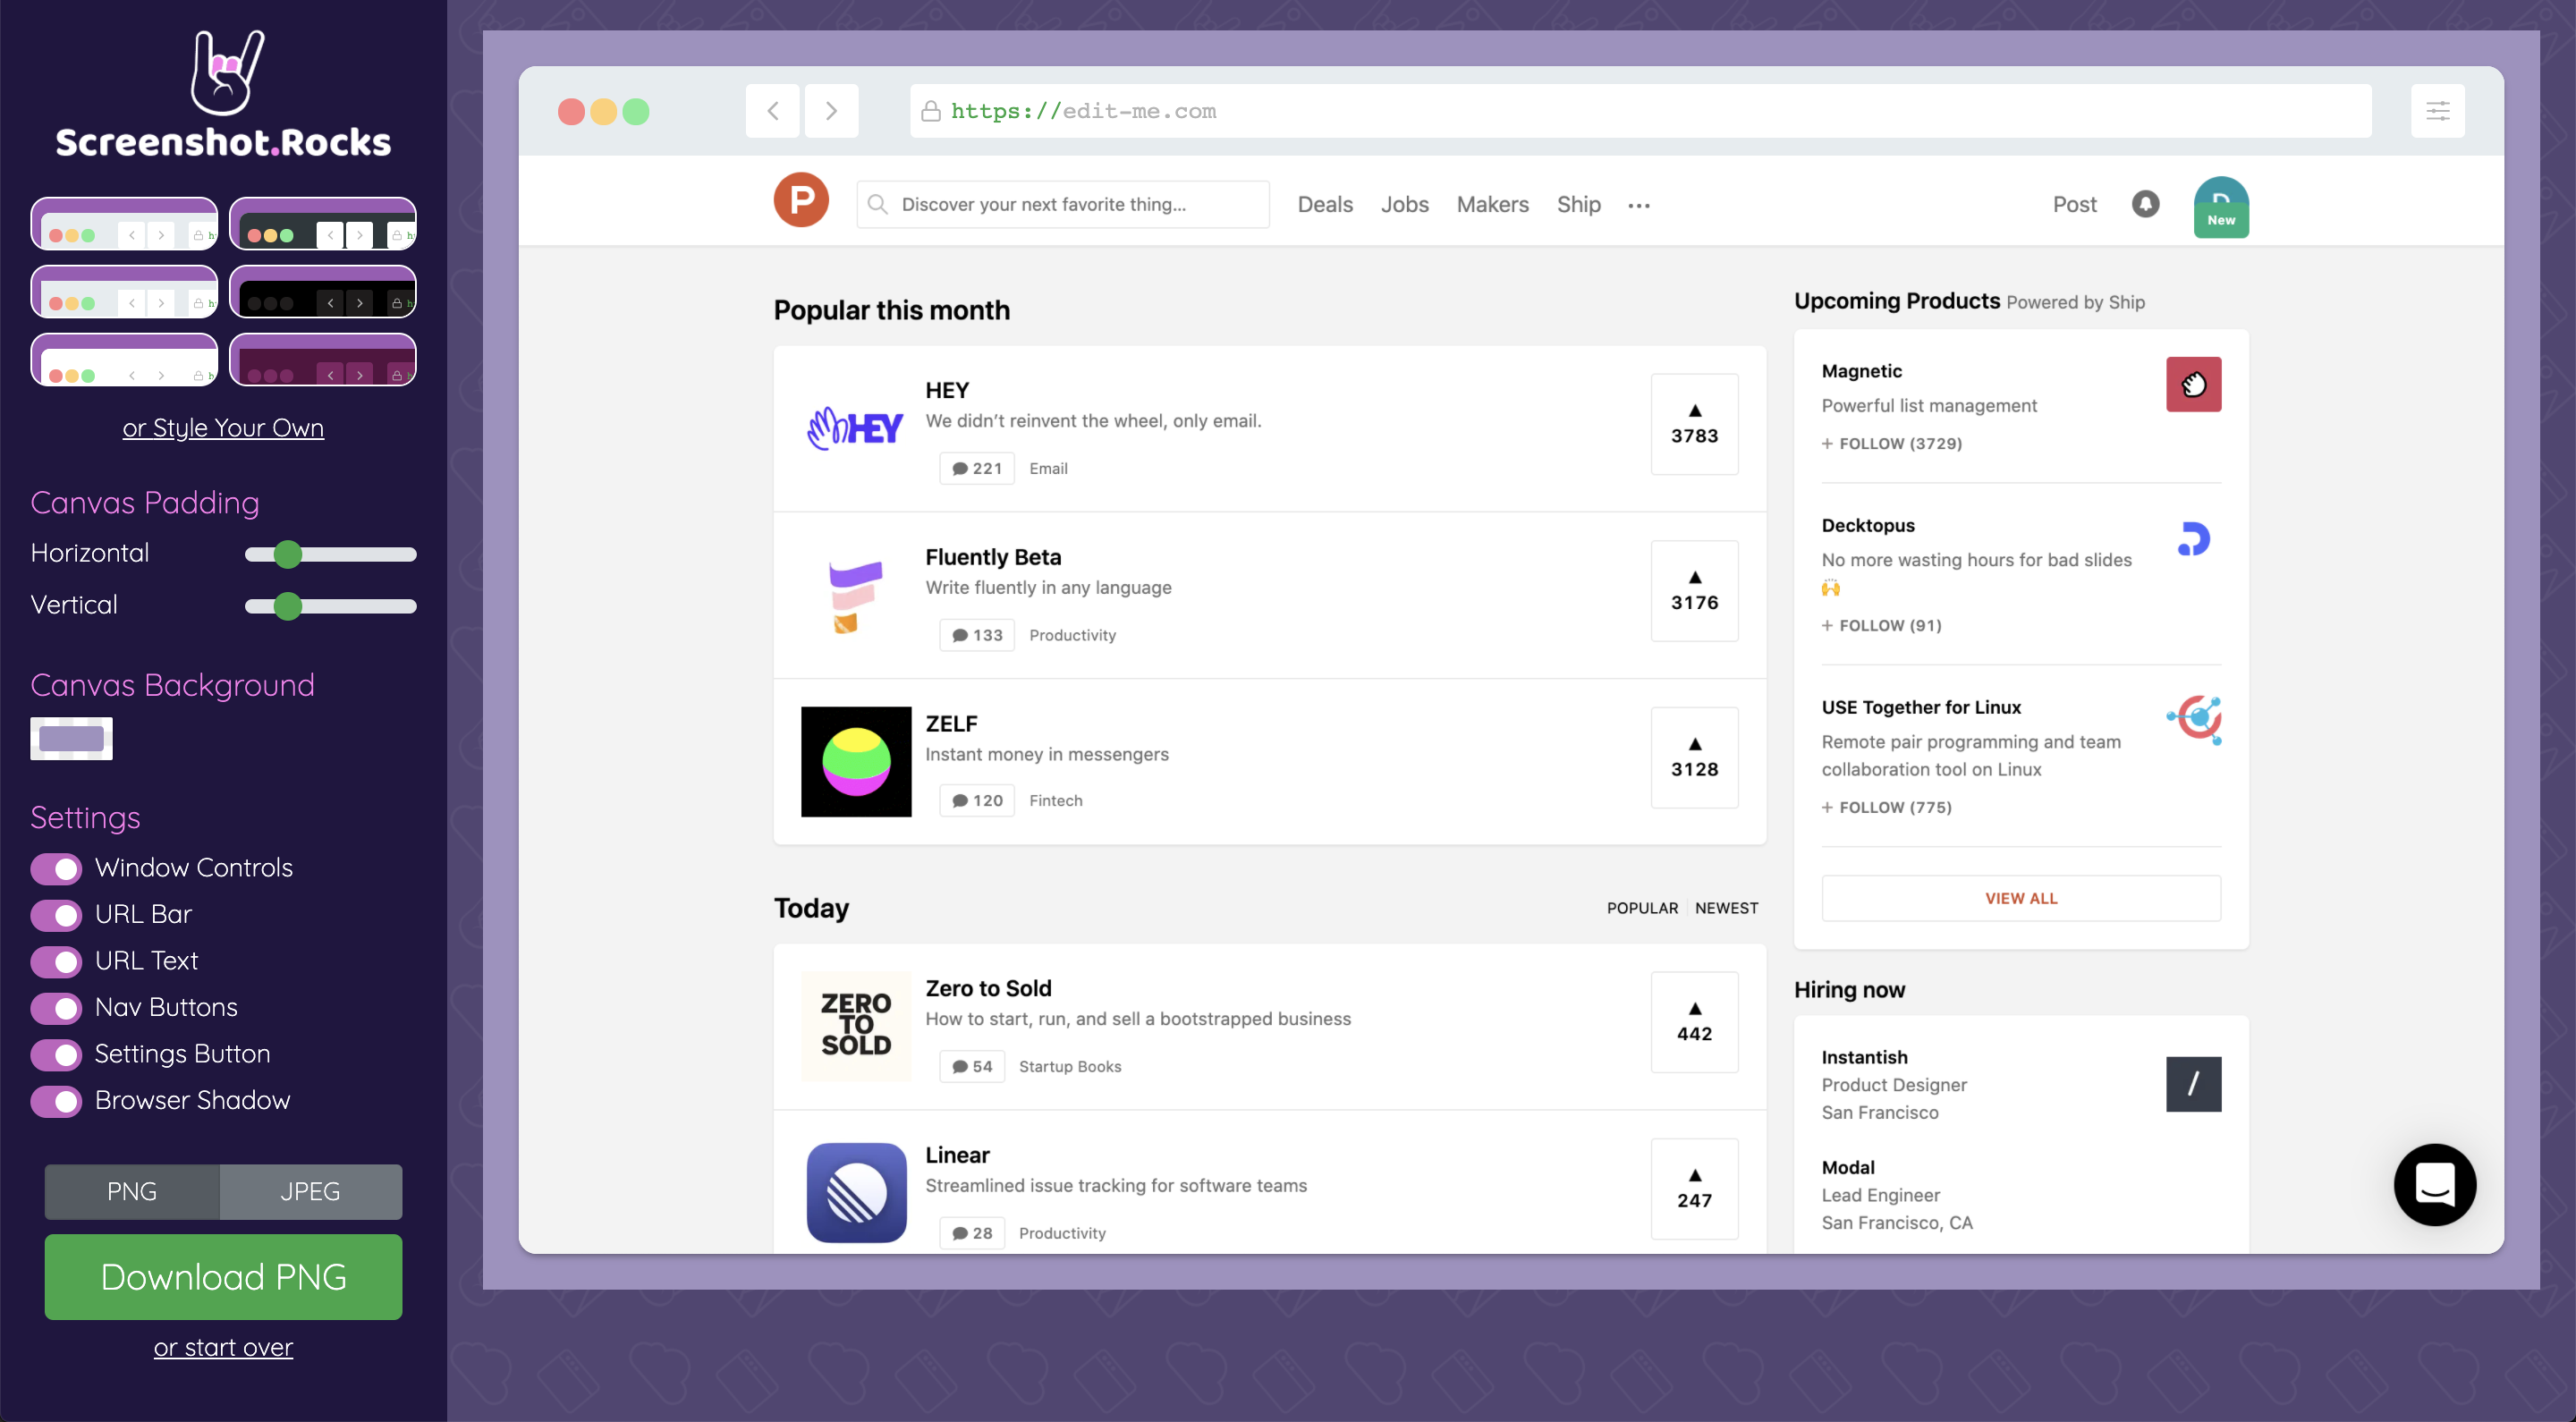Click the HEY hand logo
The width and height of the screenshot is (2576, 1422).
(x=855, y=427)
